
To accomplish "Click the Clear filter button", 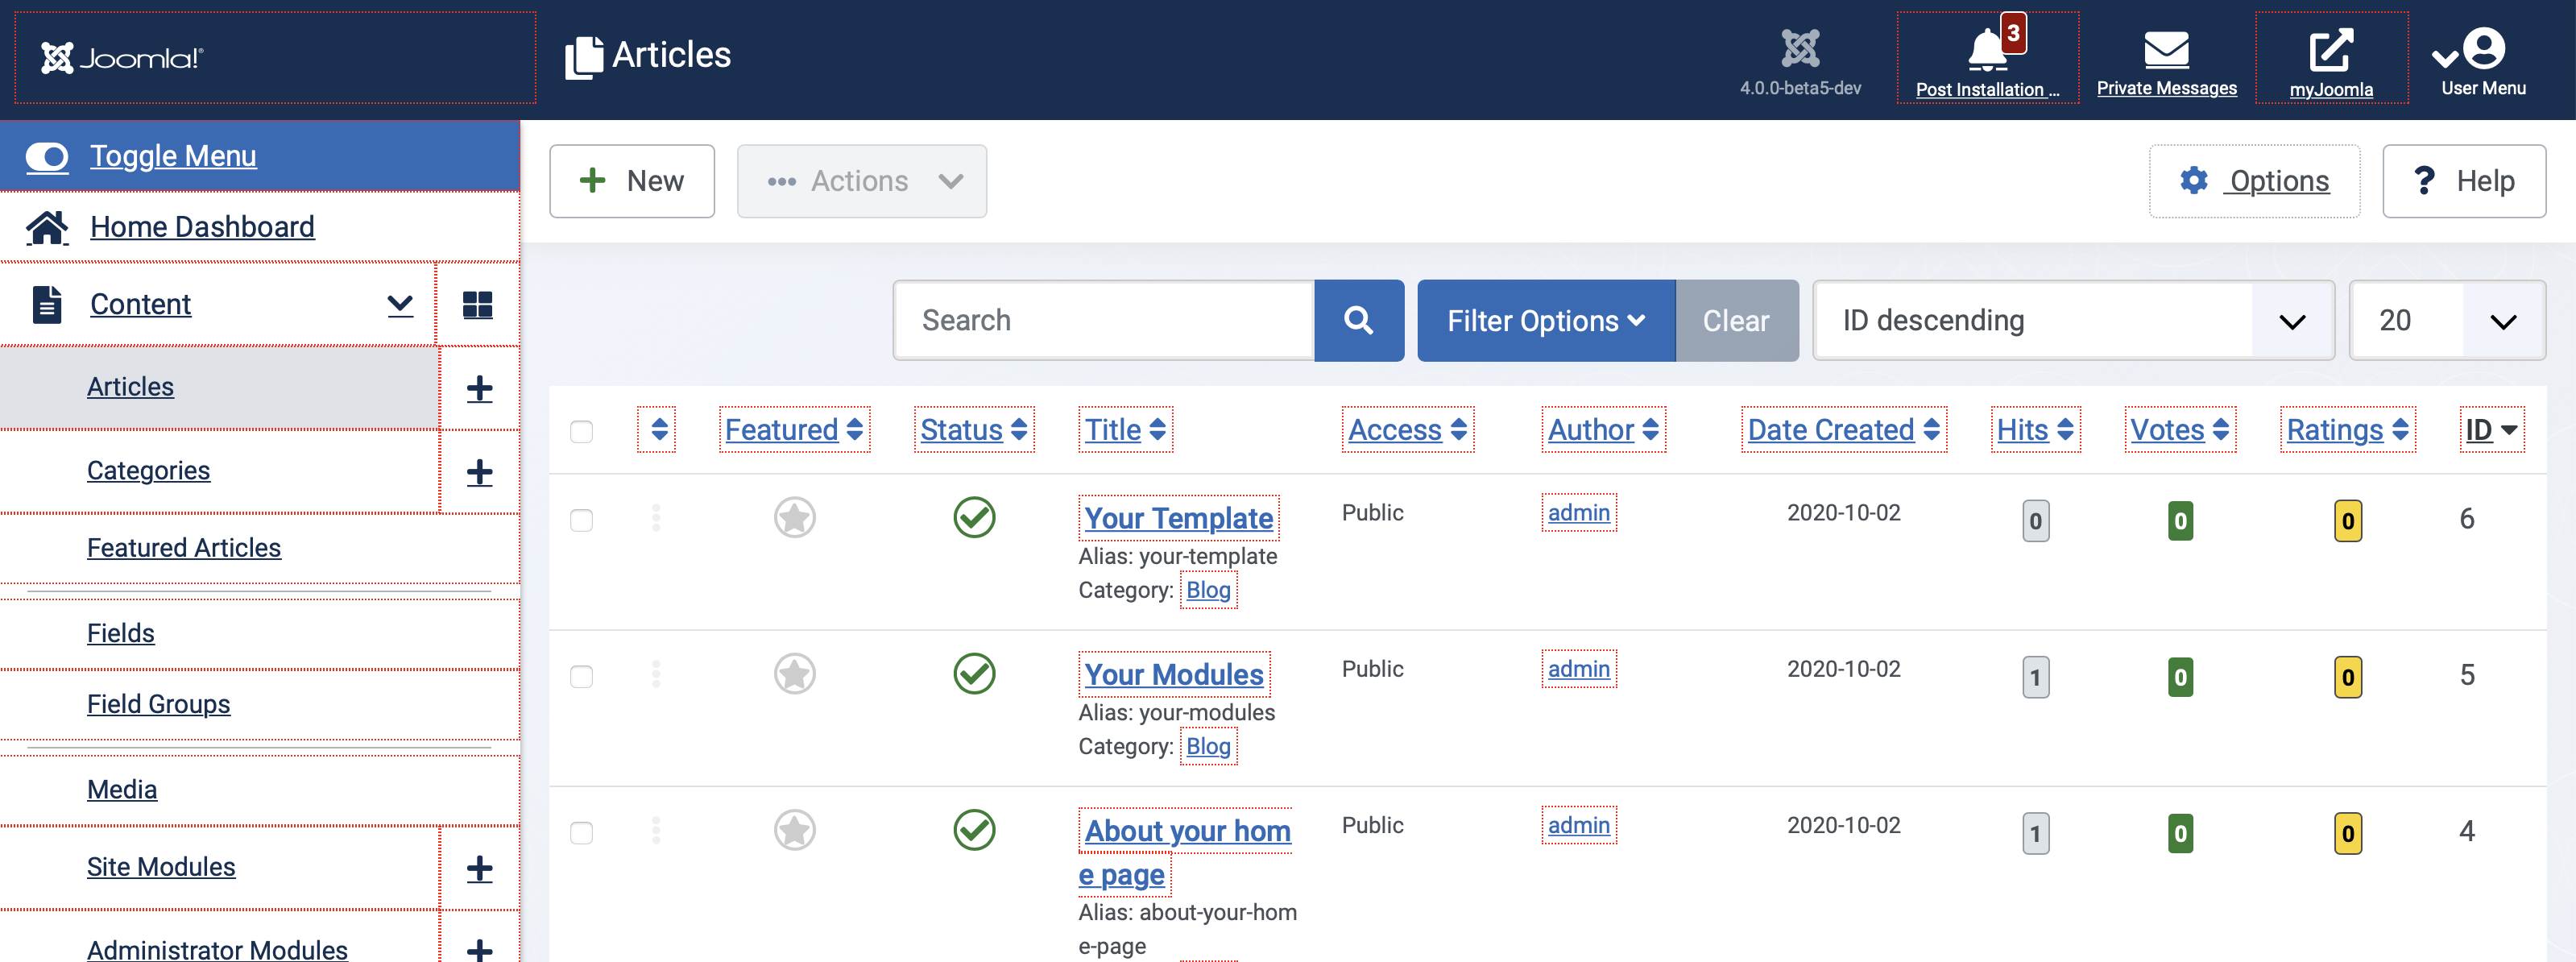I will pos(1736,320).
